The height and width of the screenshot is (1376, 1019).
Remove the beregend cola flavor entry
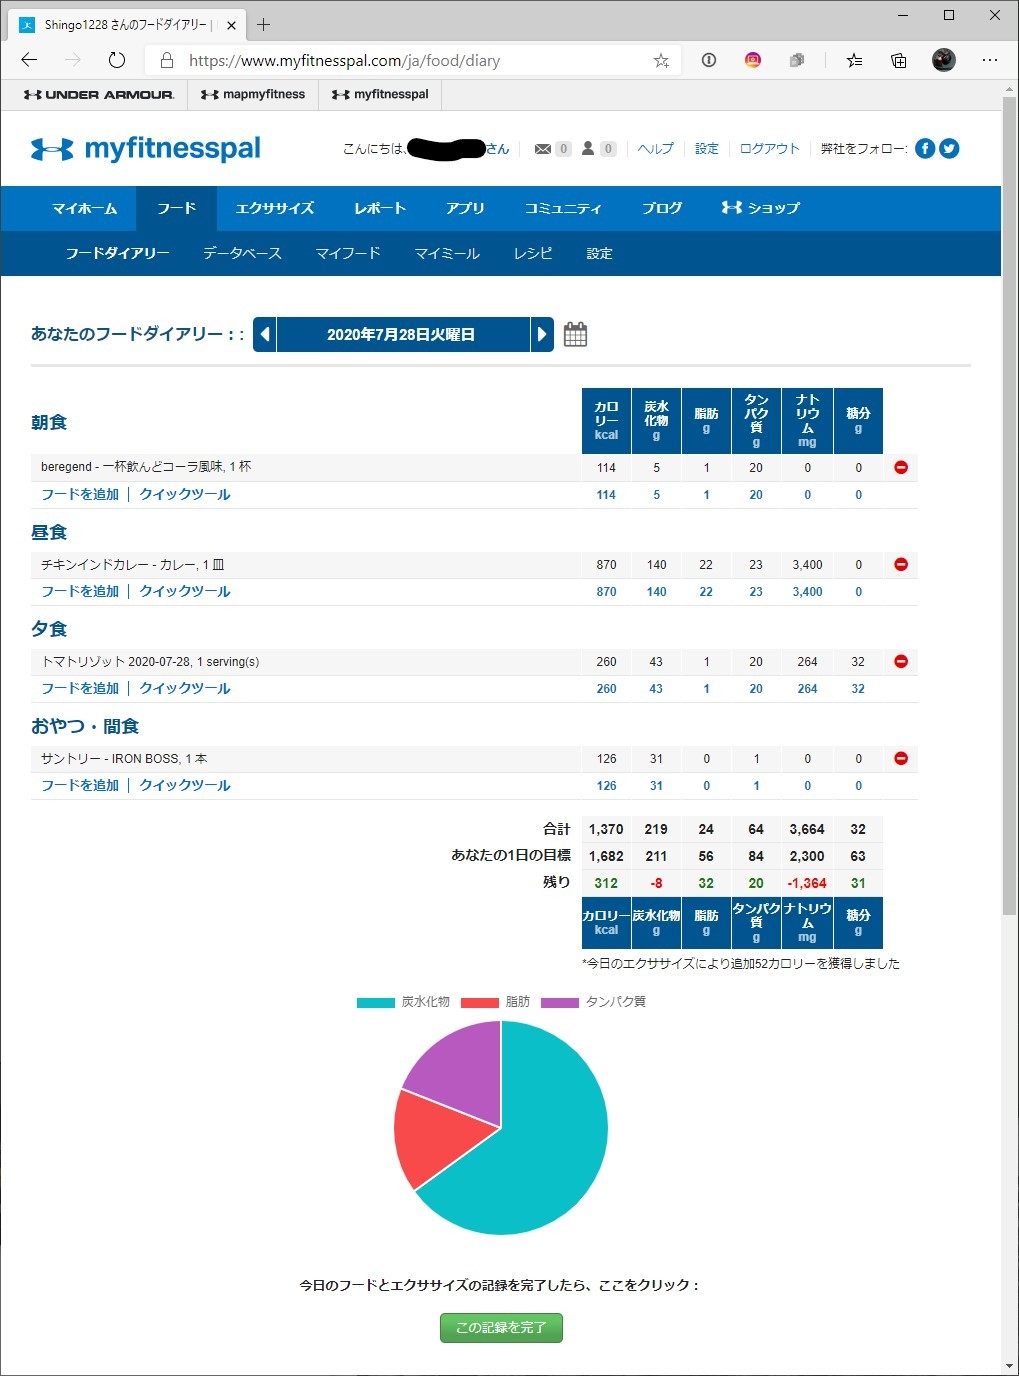tap(901, 467)
